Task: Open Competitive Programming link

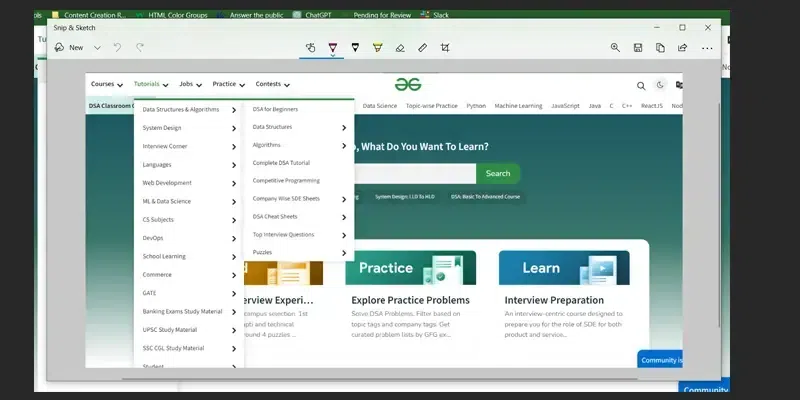Action: coord(286,181)
